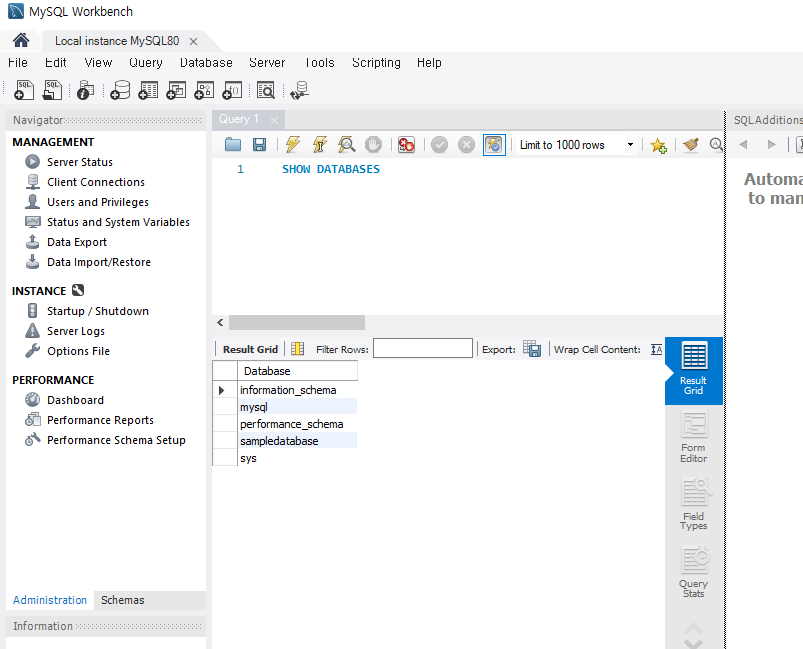Image resolution: width=803 pixels, height=649 pixels.
Task: Open the Field Types side panel
Action: click(x=694, y=505)
